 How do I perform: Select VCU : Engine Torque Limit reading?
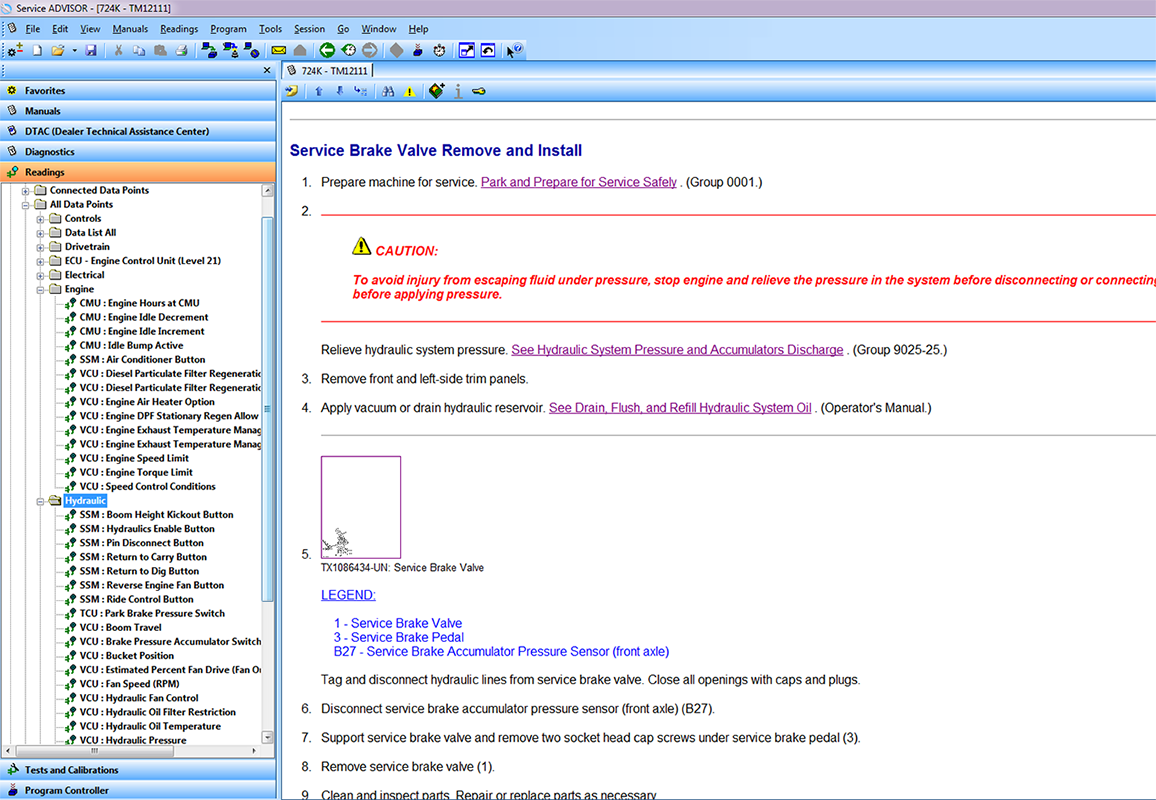(x=136, y=473)
